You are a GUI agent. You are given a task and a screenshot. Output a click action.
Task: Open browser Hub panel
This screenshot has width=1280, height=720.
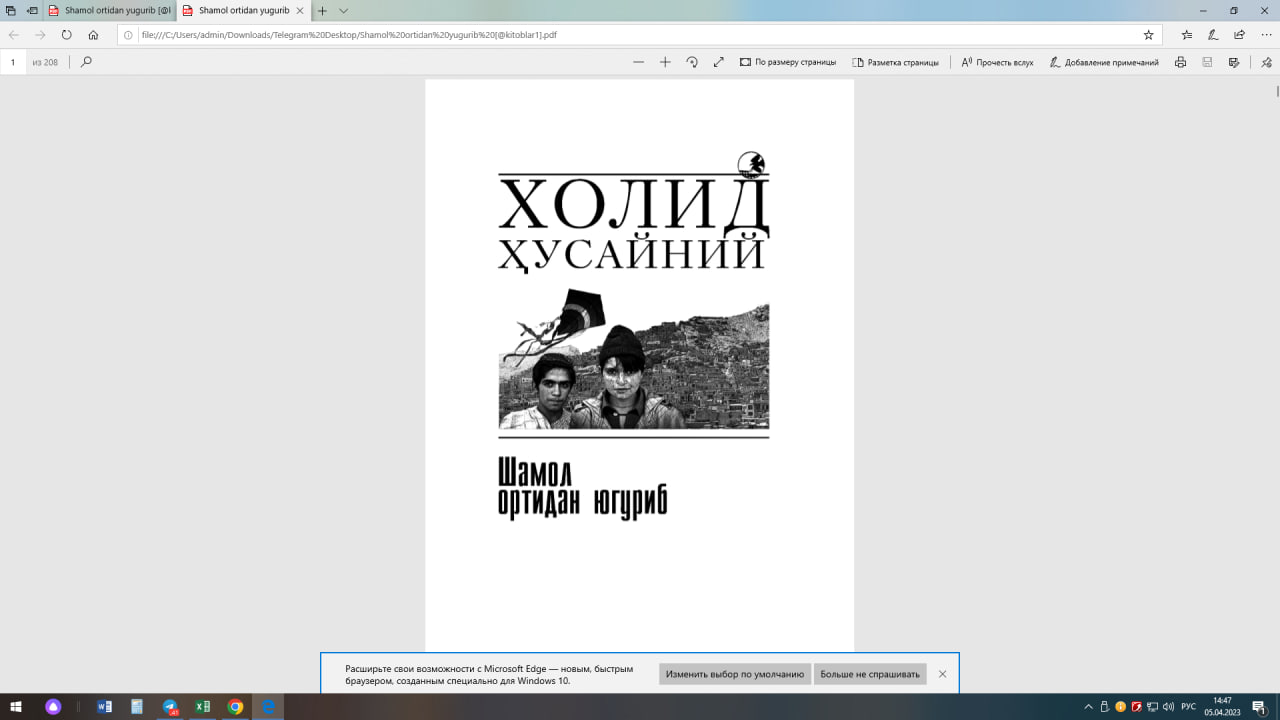pos(1185,33)
